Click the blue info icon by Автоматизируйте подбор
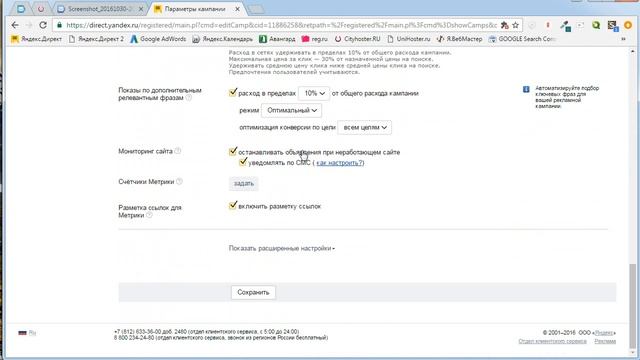Image resolution: width=640 pixels, height=360 pixels. click(x=526, y=89)
